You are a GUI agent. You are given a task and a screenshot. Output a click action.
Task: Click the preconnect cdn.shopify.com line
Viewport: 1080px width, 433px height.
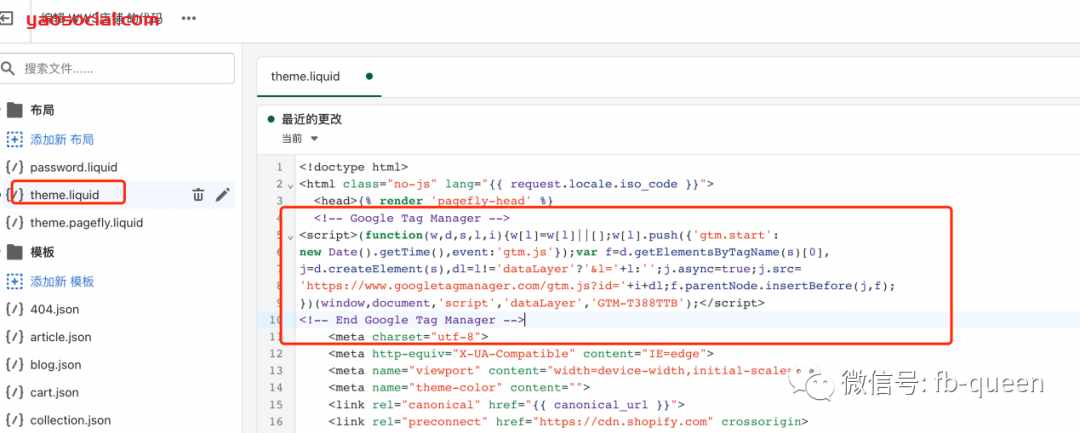568,421
